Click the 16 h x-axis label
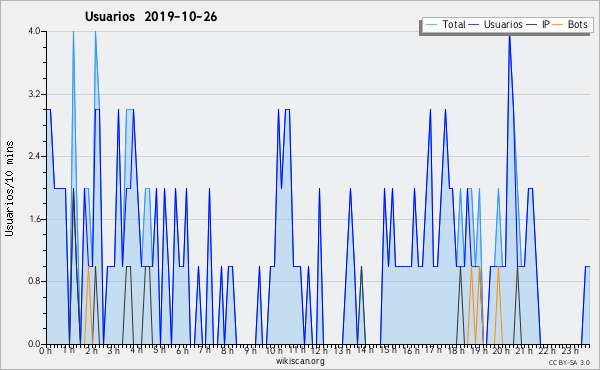 click(x=411, y=351)
